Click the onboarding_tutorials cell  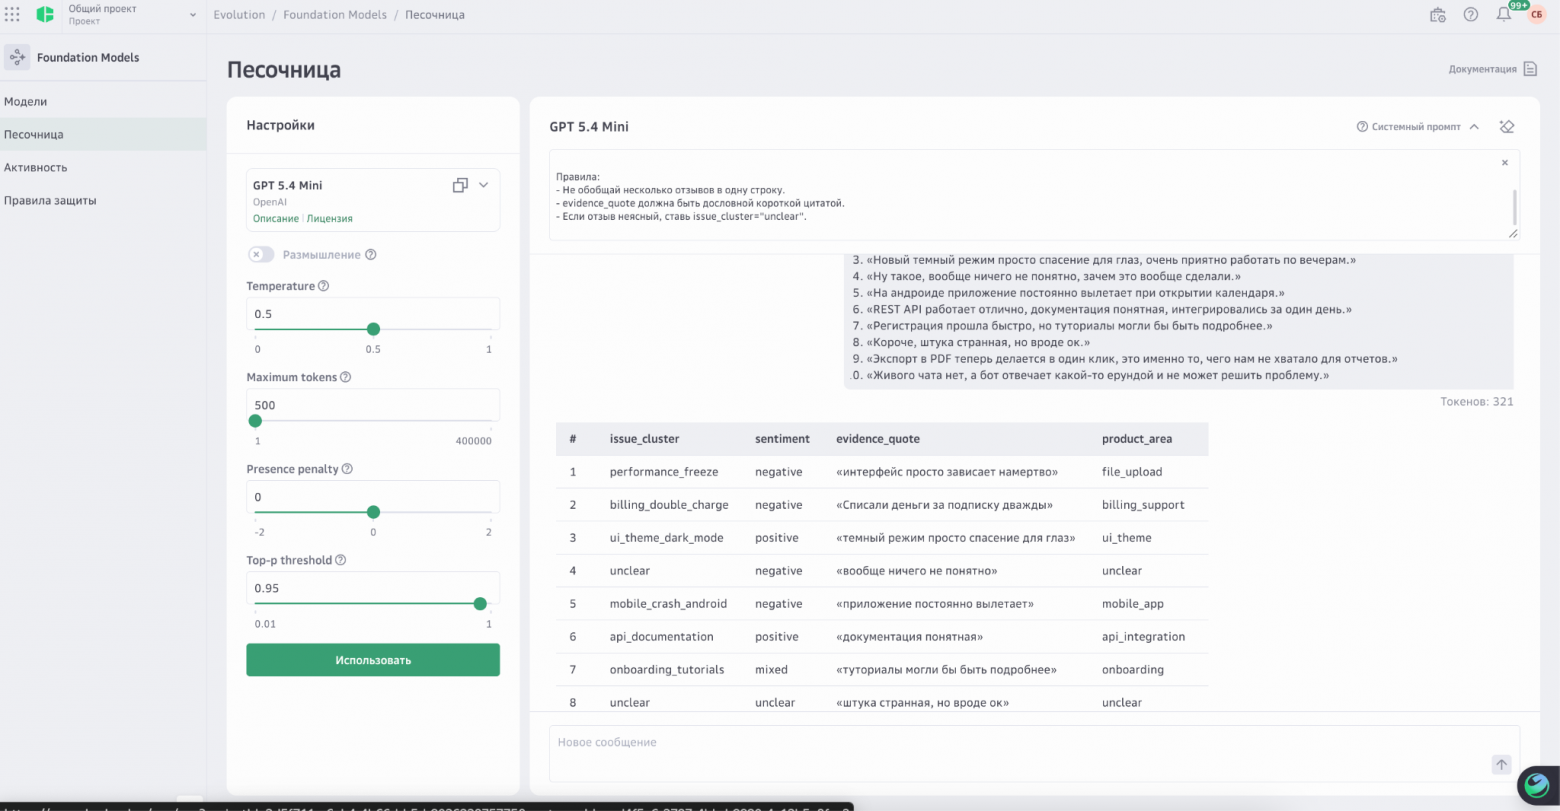click(x=667, y=670)
